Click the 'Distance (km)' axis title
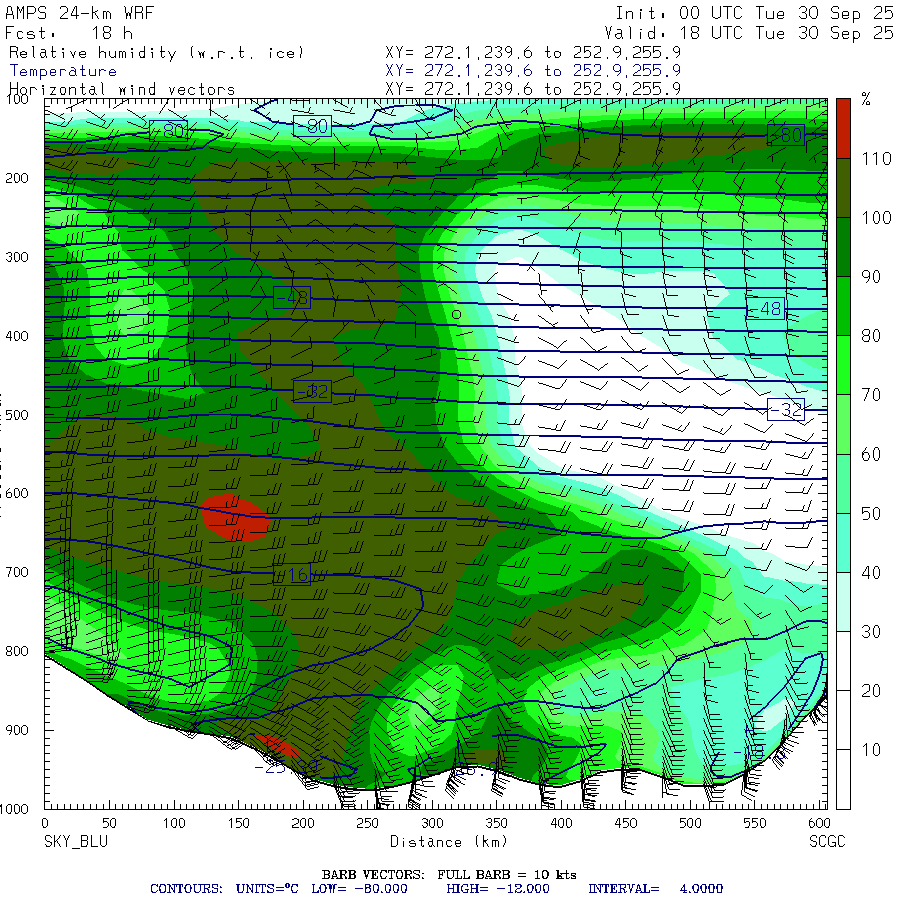The image size is (900, 900). pos(449,842)
